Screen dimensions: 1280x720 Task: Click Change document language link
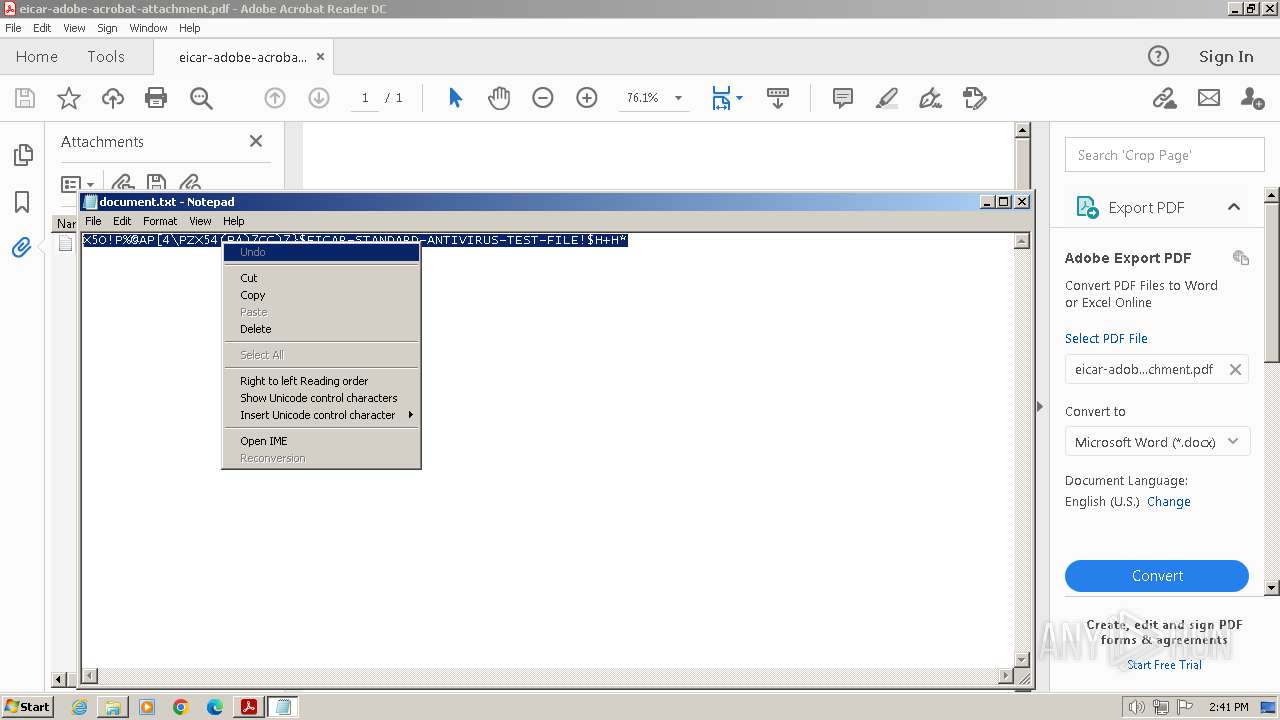click(1168, 502)
